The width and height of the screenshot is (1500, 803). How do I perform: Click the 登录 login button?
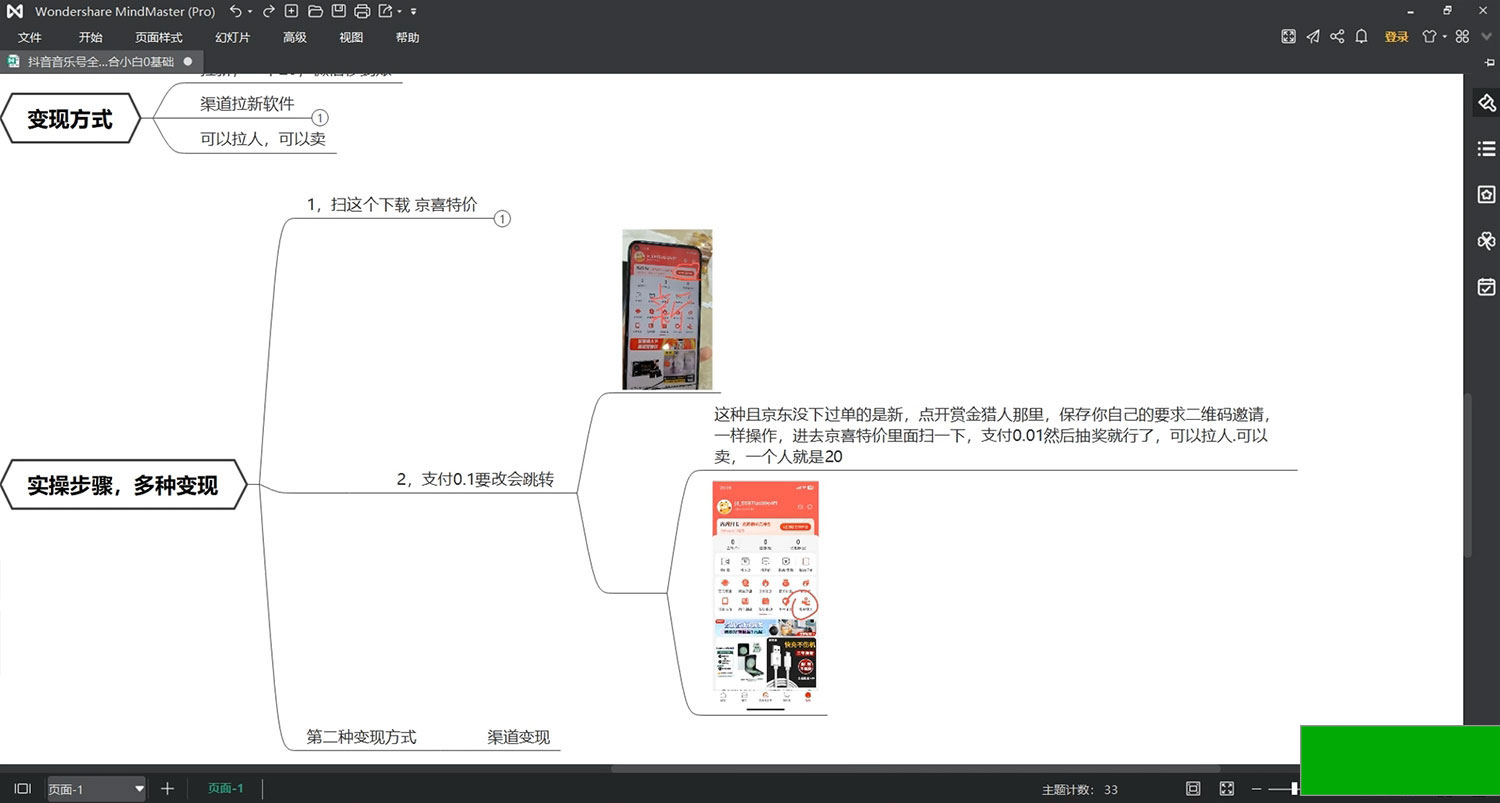click(1396, 37)
